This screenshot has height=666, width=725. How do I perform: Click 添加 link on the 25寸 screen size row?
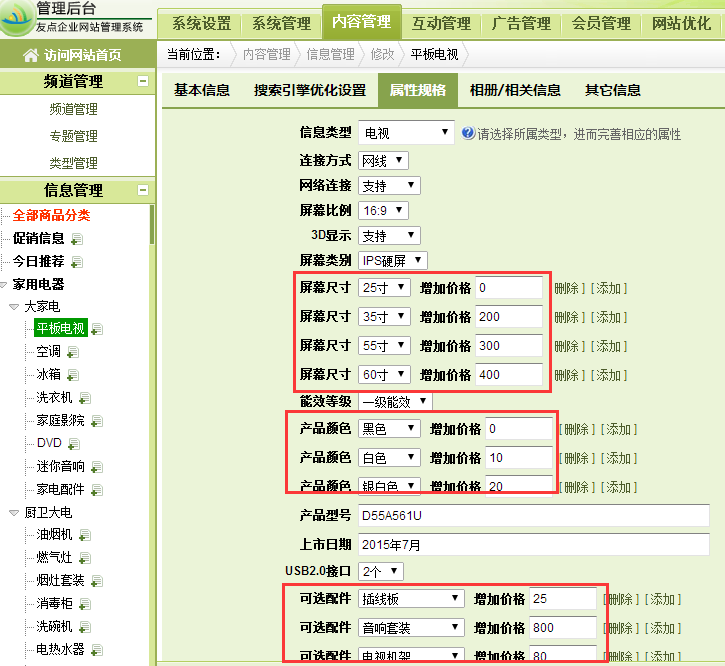610,288
